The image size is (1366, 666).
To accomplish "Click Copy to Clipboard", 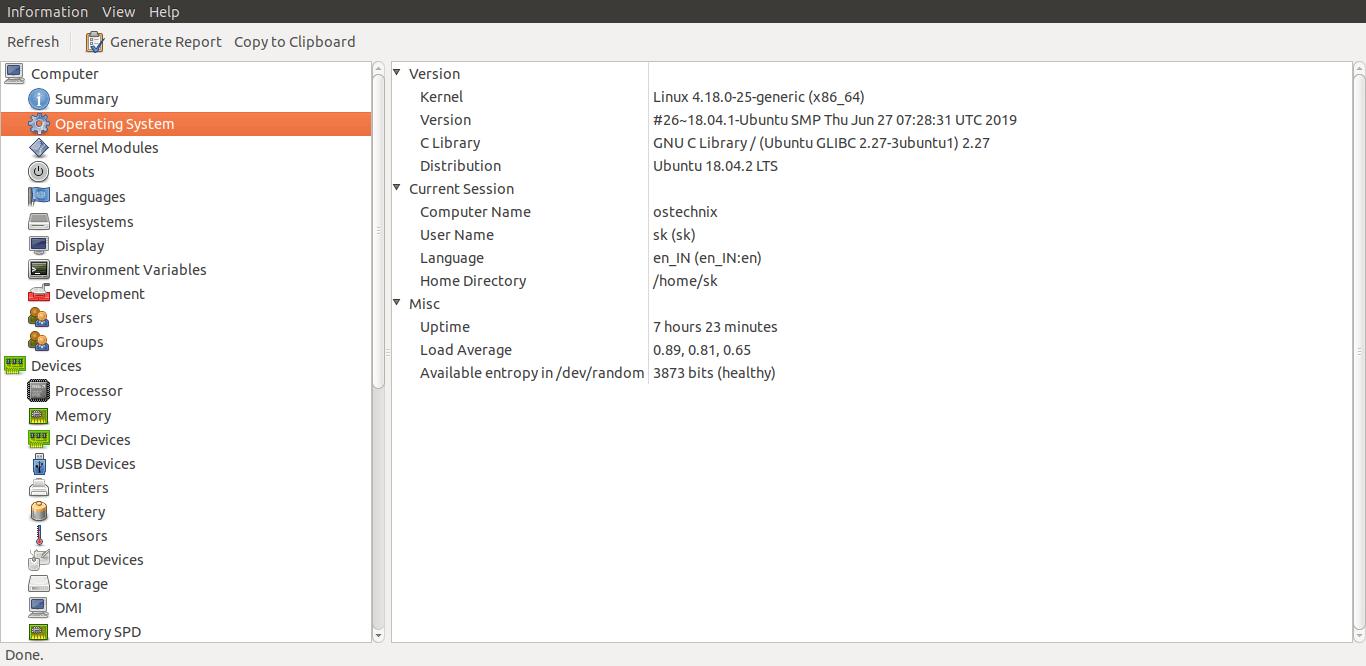I will click(294, 41).
